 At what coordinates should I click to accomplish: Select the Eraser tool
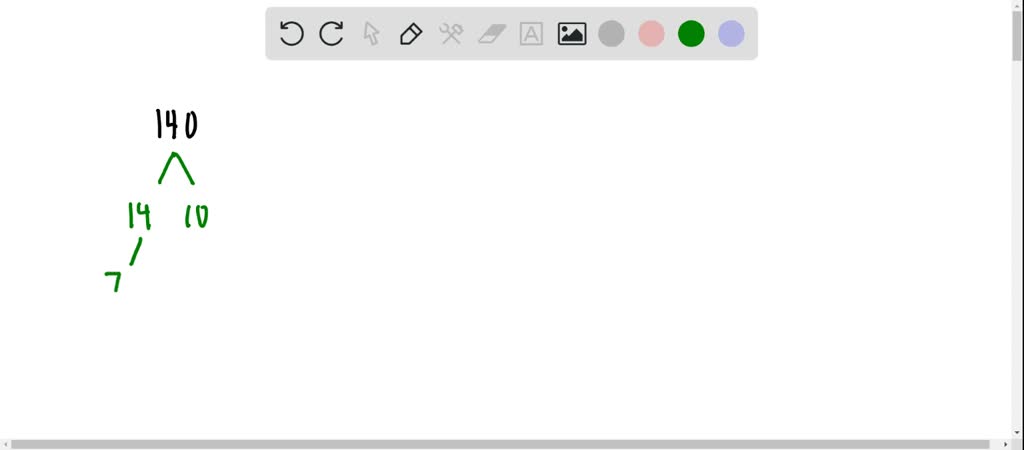(492, 33)
